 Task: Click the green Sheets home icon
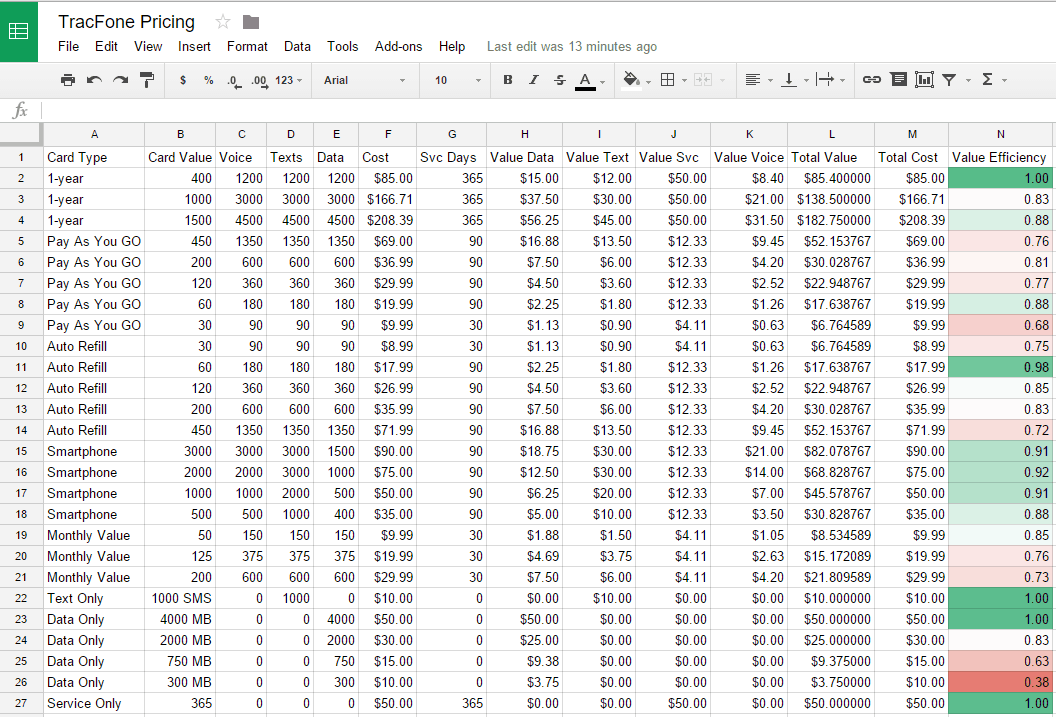tap(18, 31)
